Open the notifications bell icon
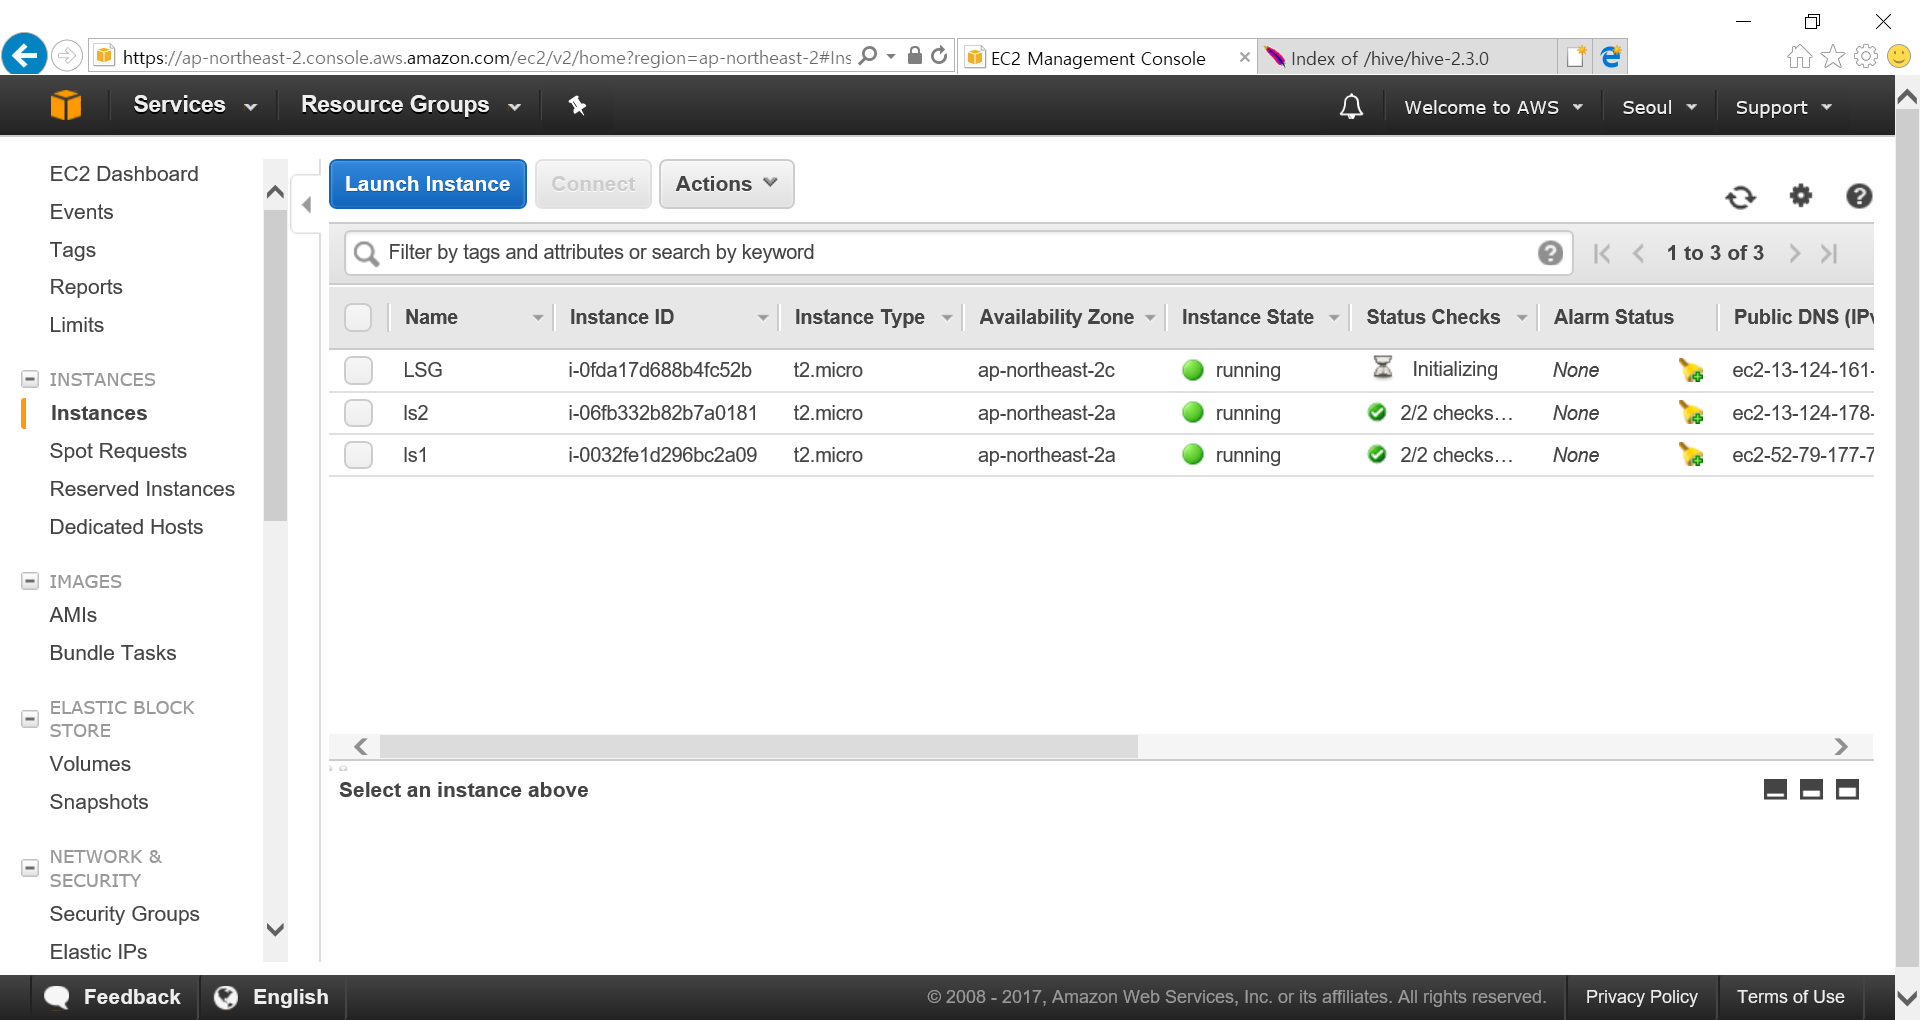This screenshot has width=1920, height=1020. [x=1351, y=106]
